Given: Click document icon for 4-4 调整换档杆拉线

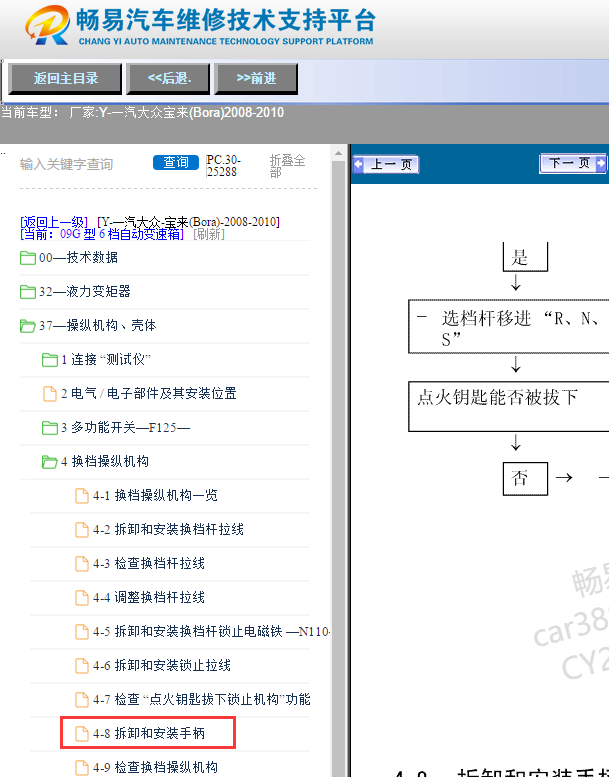Looking at the screenshot, I should pos(82,598).
